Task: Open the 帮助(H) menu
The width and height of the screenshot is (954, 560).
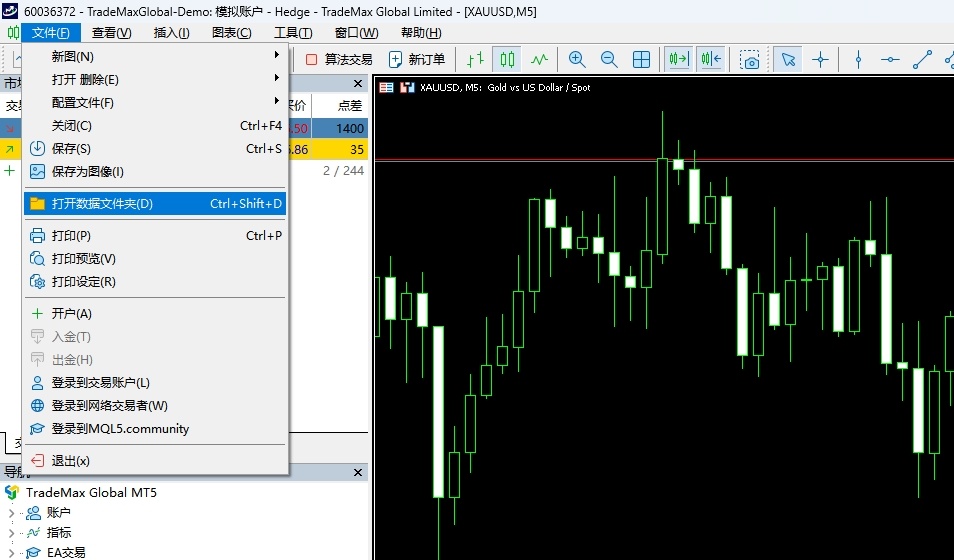Action: (x=421, y=33)
